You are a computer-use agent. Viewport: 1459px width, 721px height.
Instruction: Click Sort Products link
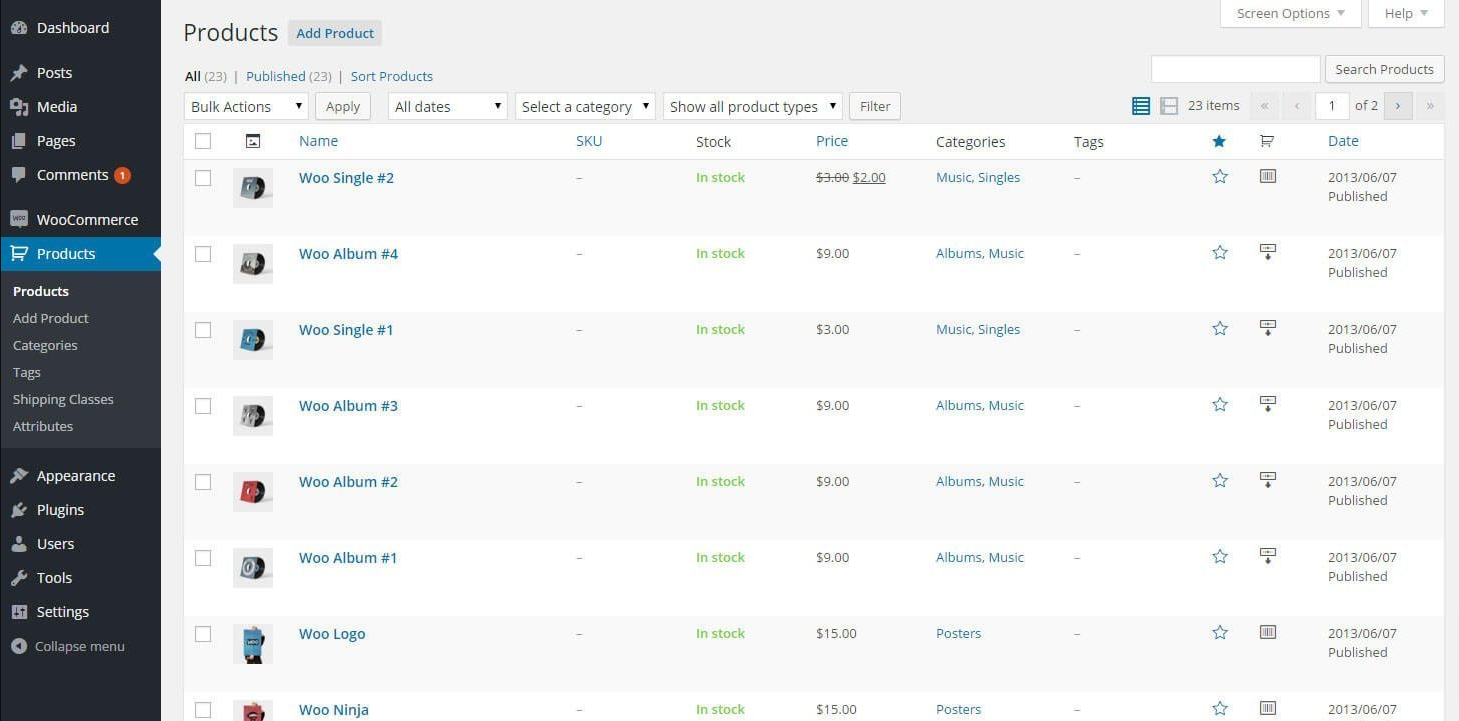[392, 76]
